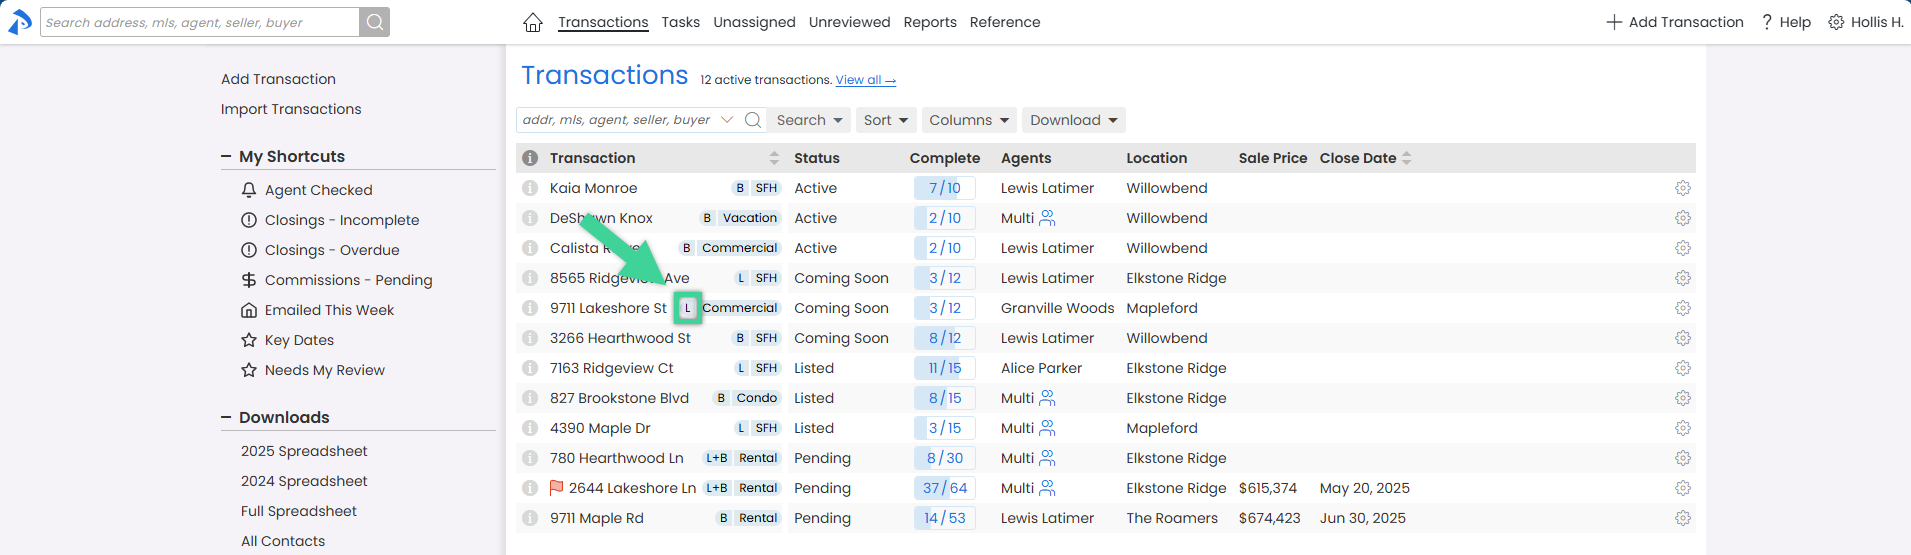Viewport: 1911px width, 555px height.
Task: Open the Search dropdown button
Action: pyautogui.click(x=810, y=120)
